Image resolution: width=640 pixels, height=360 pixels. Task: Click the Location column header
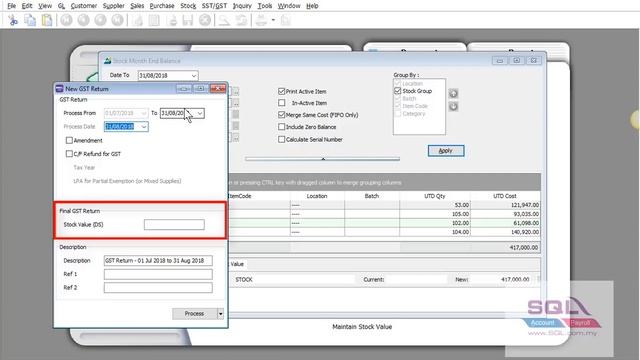(x=317, y=196)
